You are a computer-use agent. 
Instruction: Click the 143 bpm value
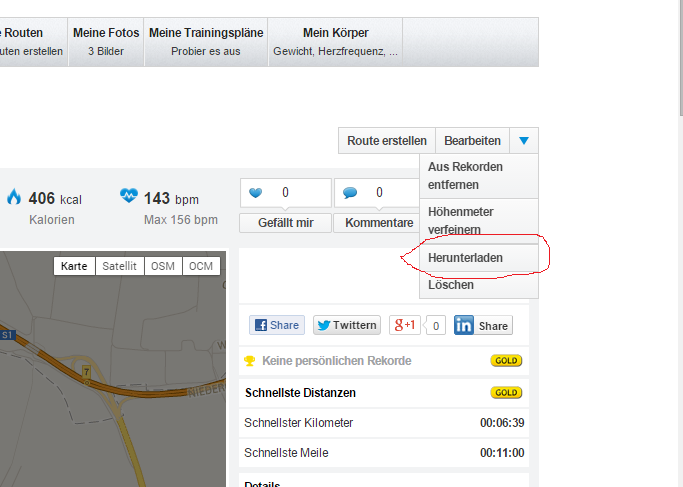(171, 199)
